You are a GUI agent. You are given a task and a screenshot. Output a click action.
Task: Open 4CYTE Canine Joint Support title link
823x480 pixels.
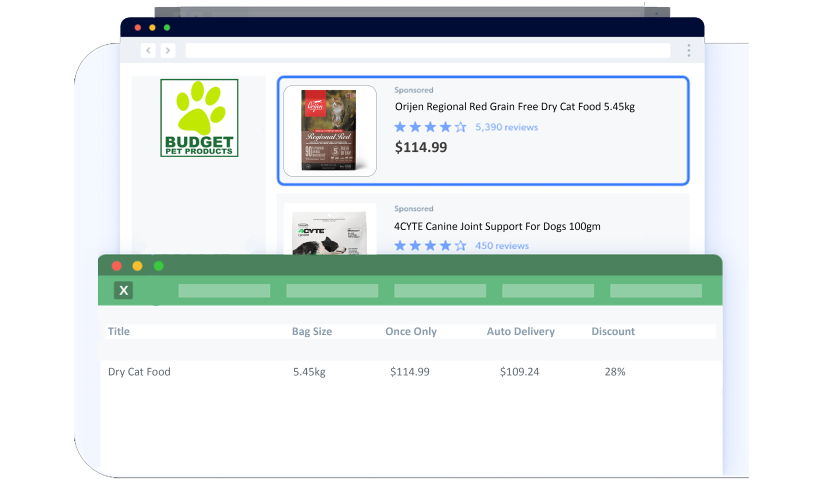coord(497,226)
